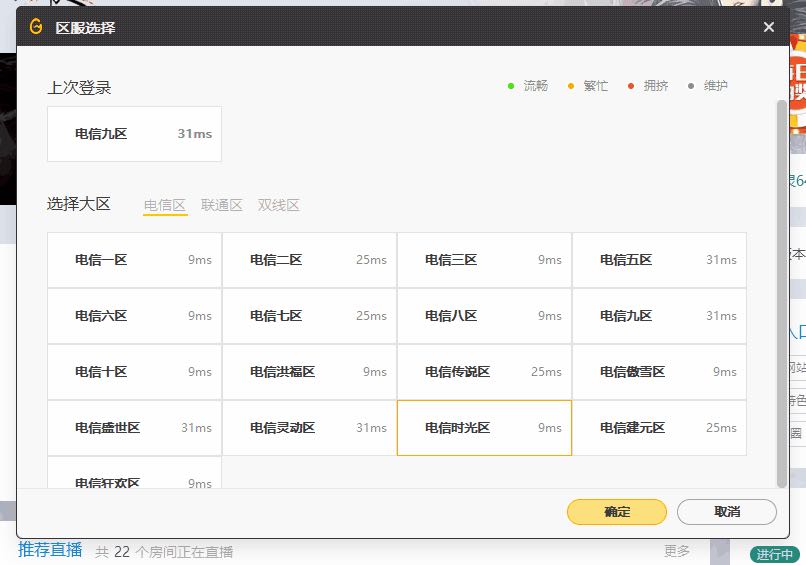
Task: Choose server 电信六区
Action: 135,316
